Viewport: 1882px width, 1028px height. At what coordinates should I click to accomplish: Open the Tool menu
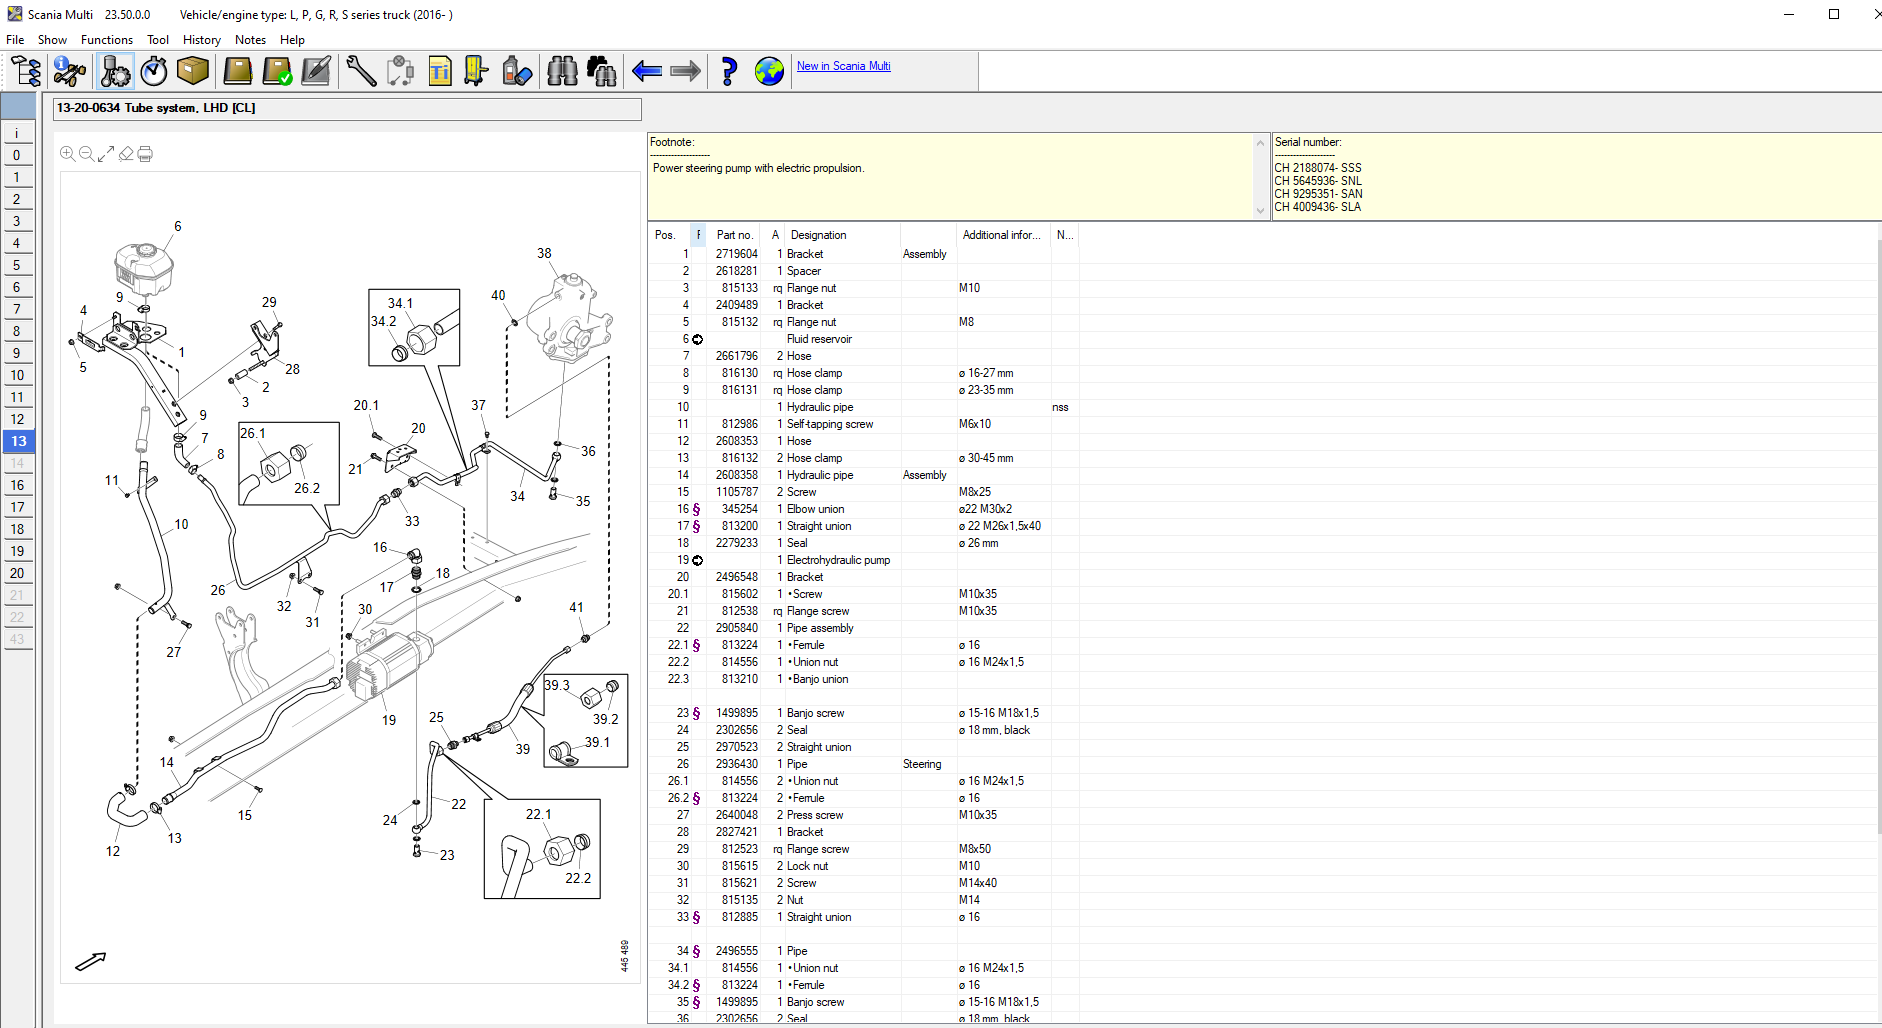tap(158, 40)
